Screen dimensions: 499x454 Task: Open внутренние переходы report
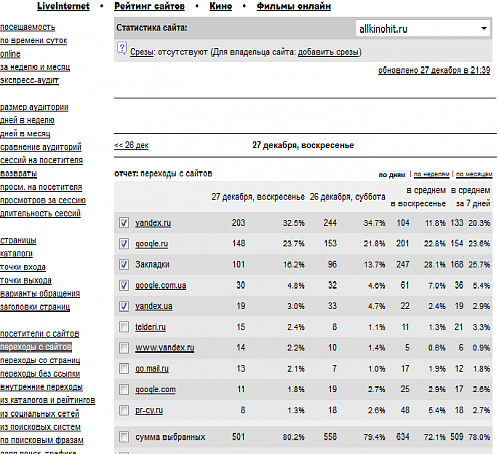pyautogui.click(x=41, y=387)
